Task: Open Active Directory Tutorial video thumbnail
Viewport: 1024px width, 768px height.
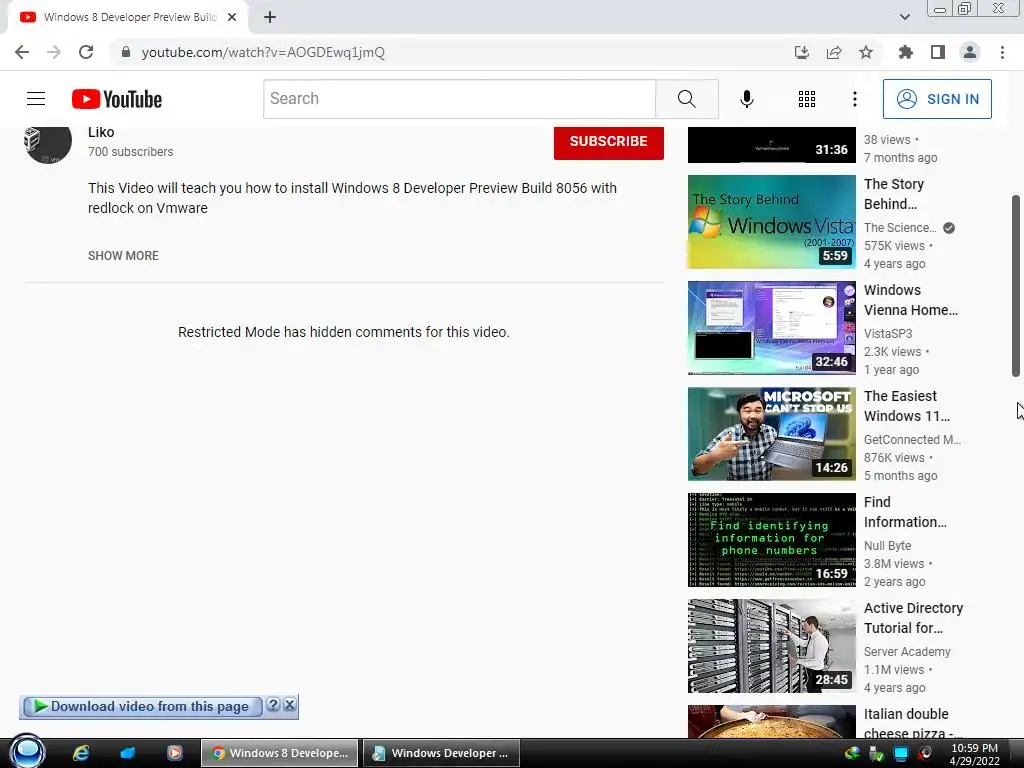Action: pos(771,646)
